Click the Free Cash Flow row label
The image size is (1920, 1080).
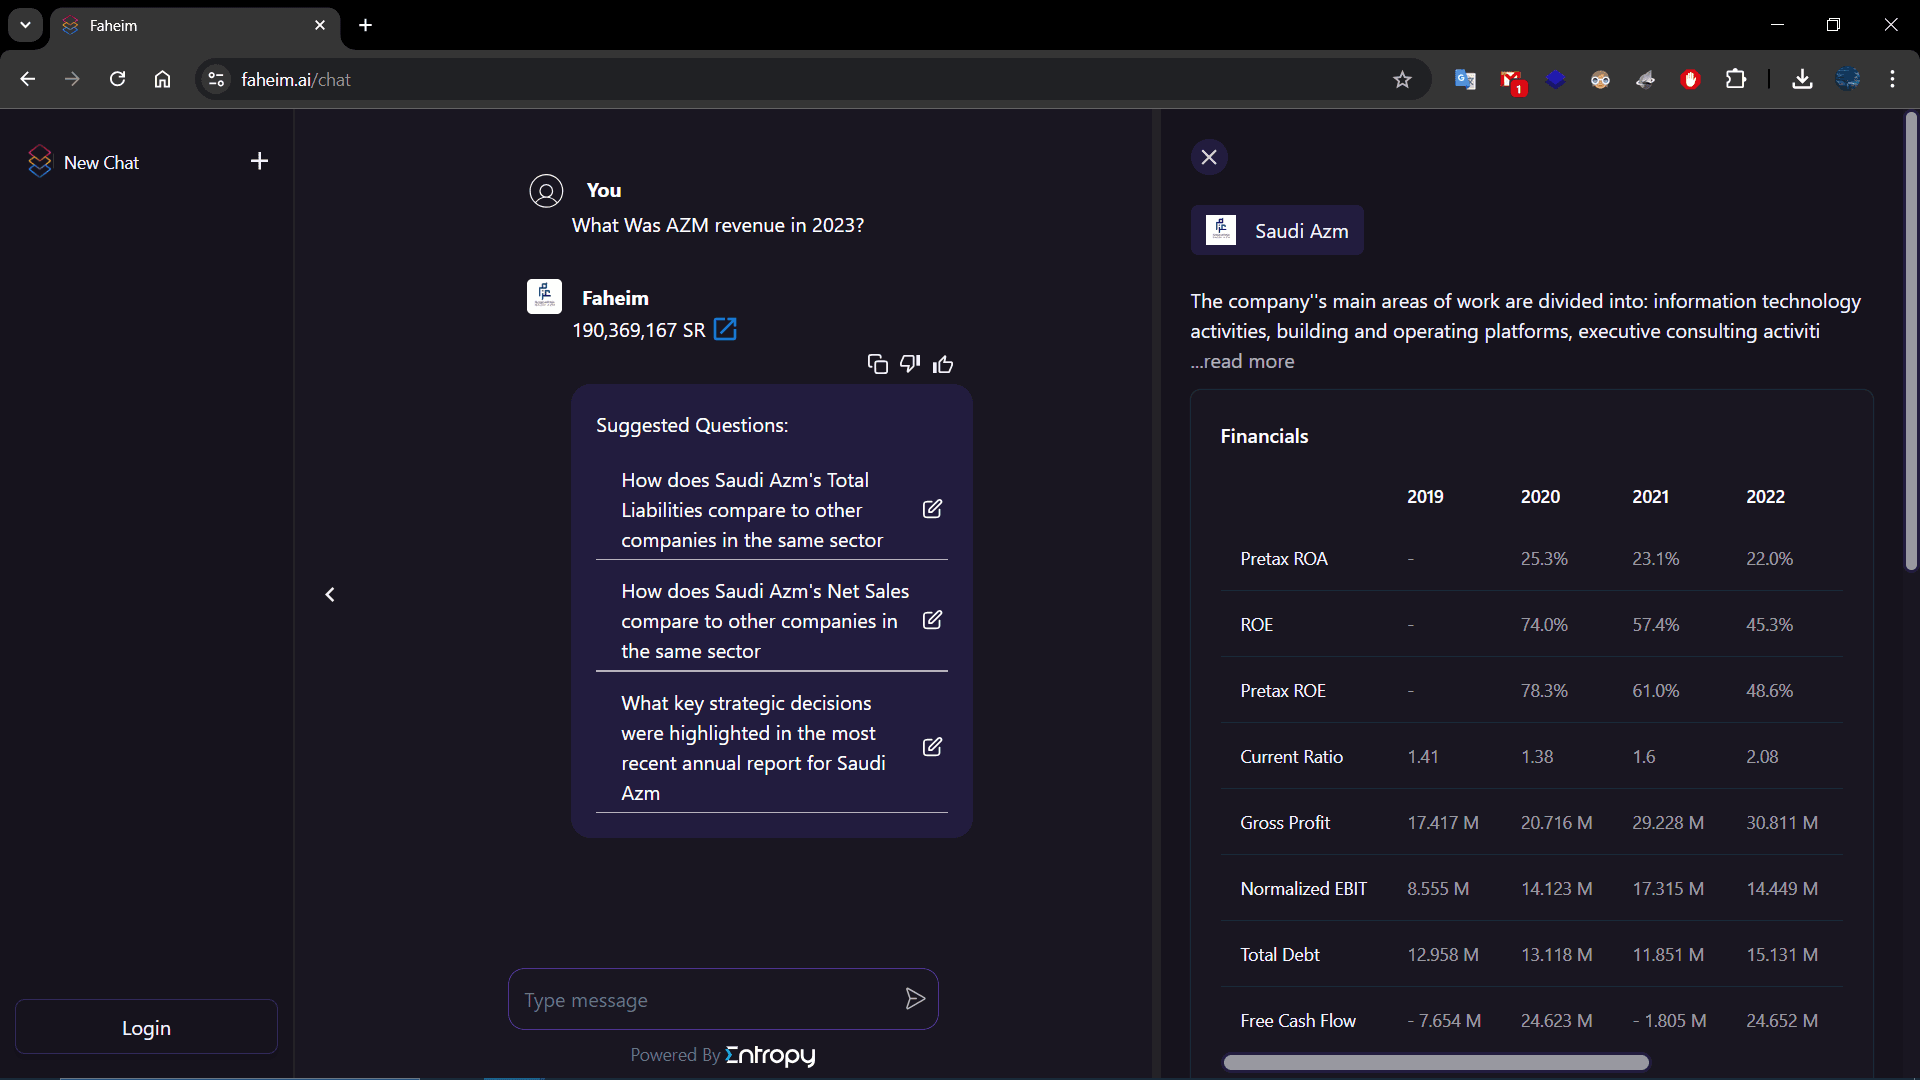tap(1298, 1021)
